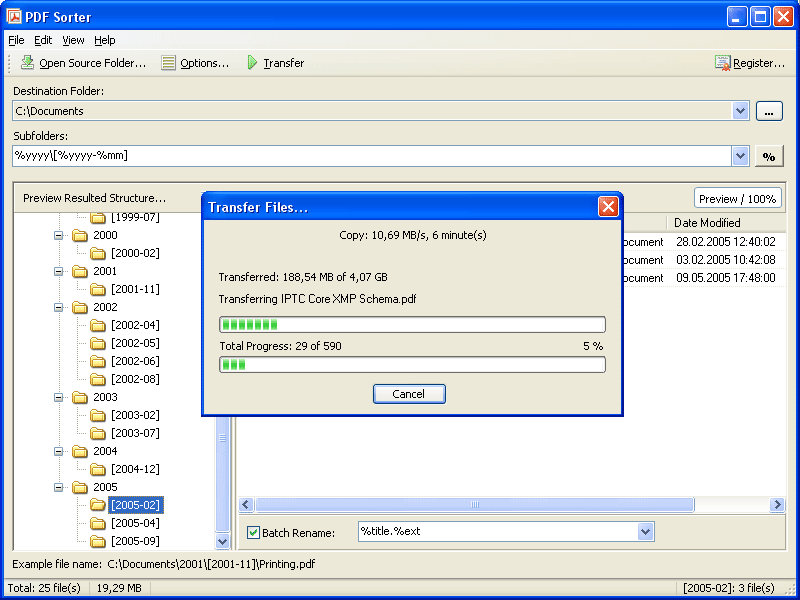Click the Register icon in toolbar
Viewport: 800px width, 600px height.
point(723,63)
